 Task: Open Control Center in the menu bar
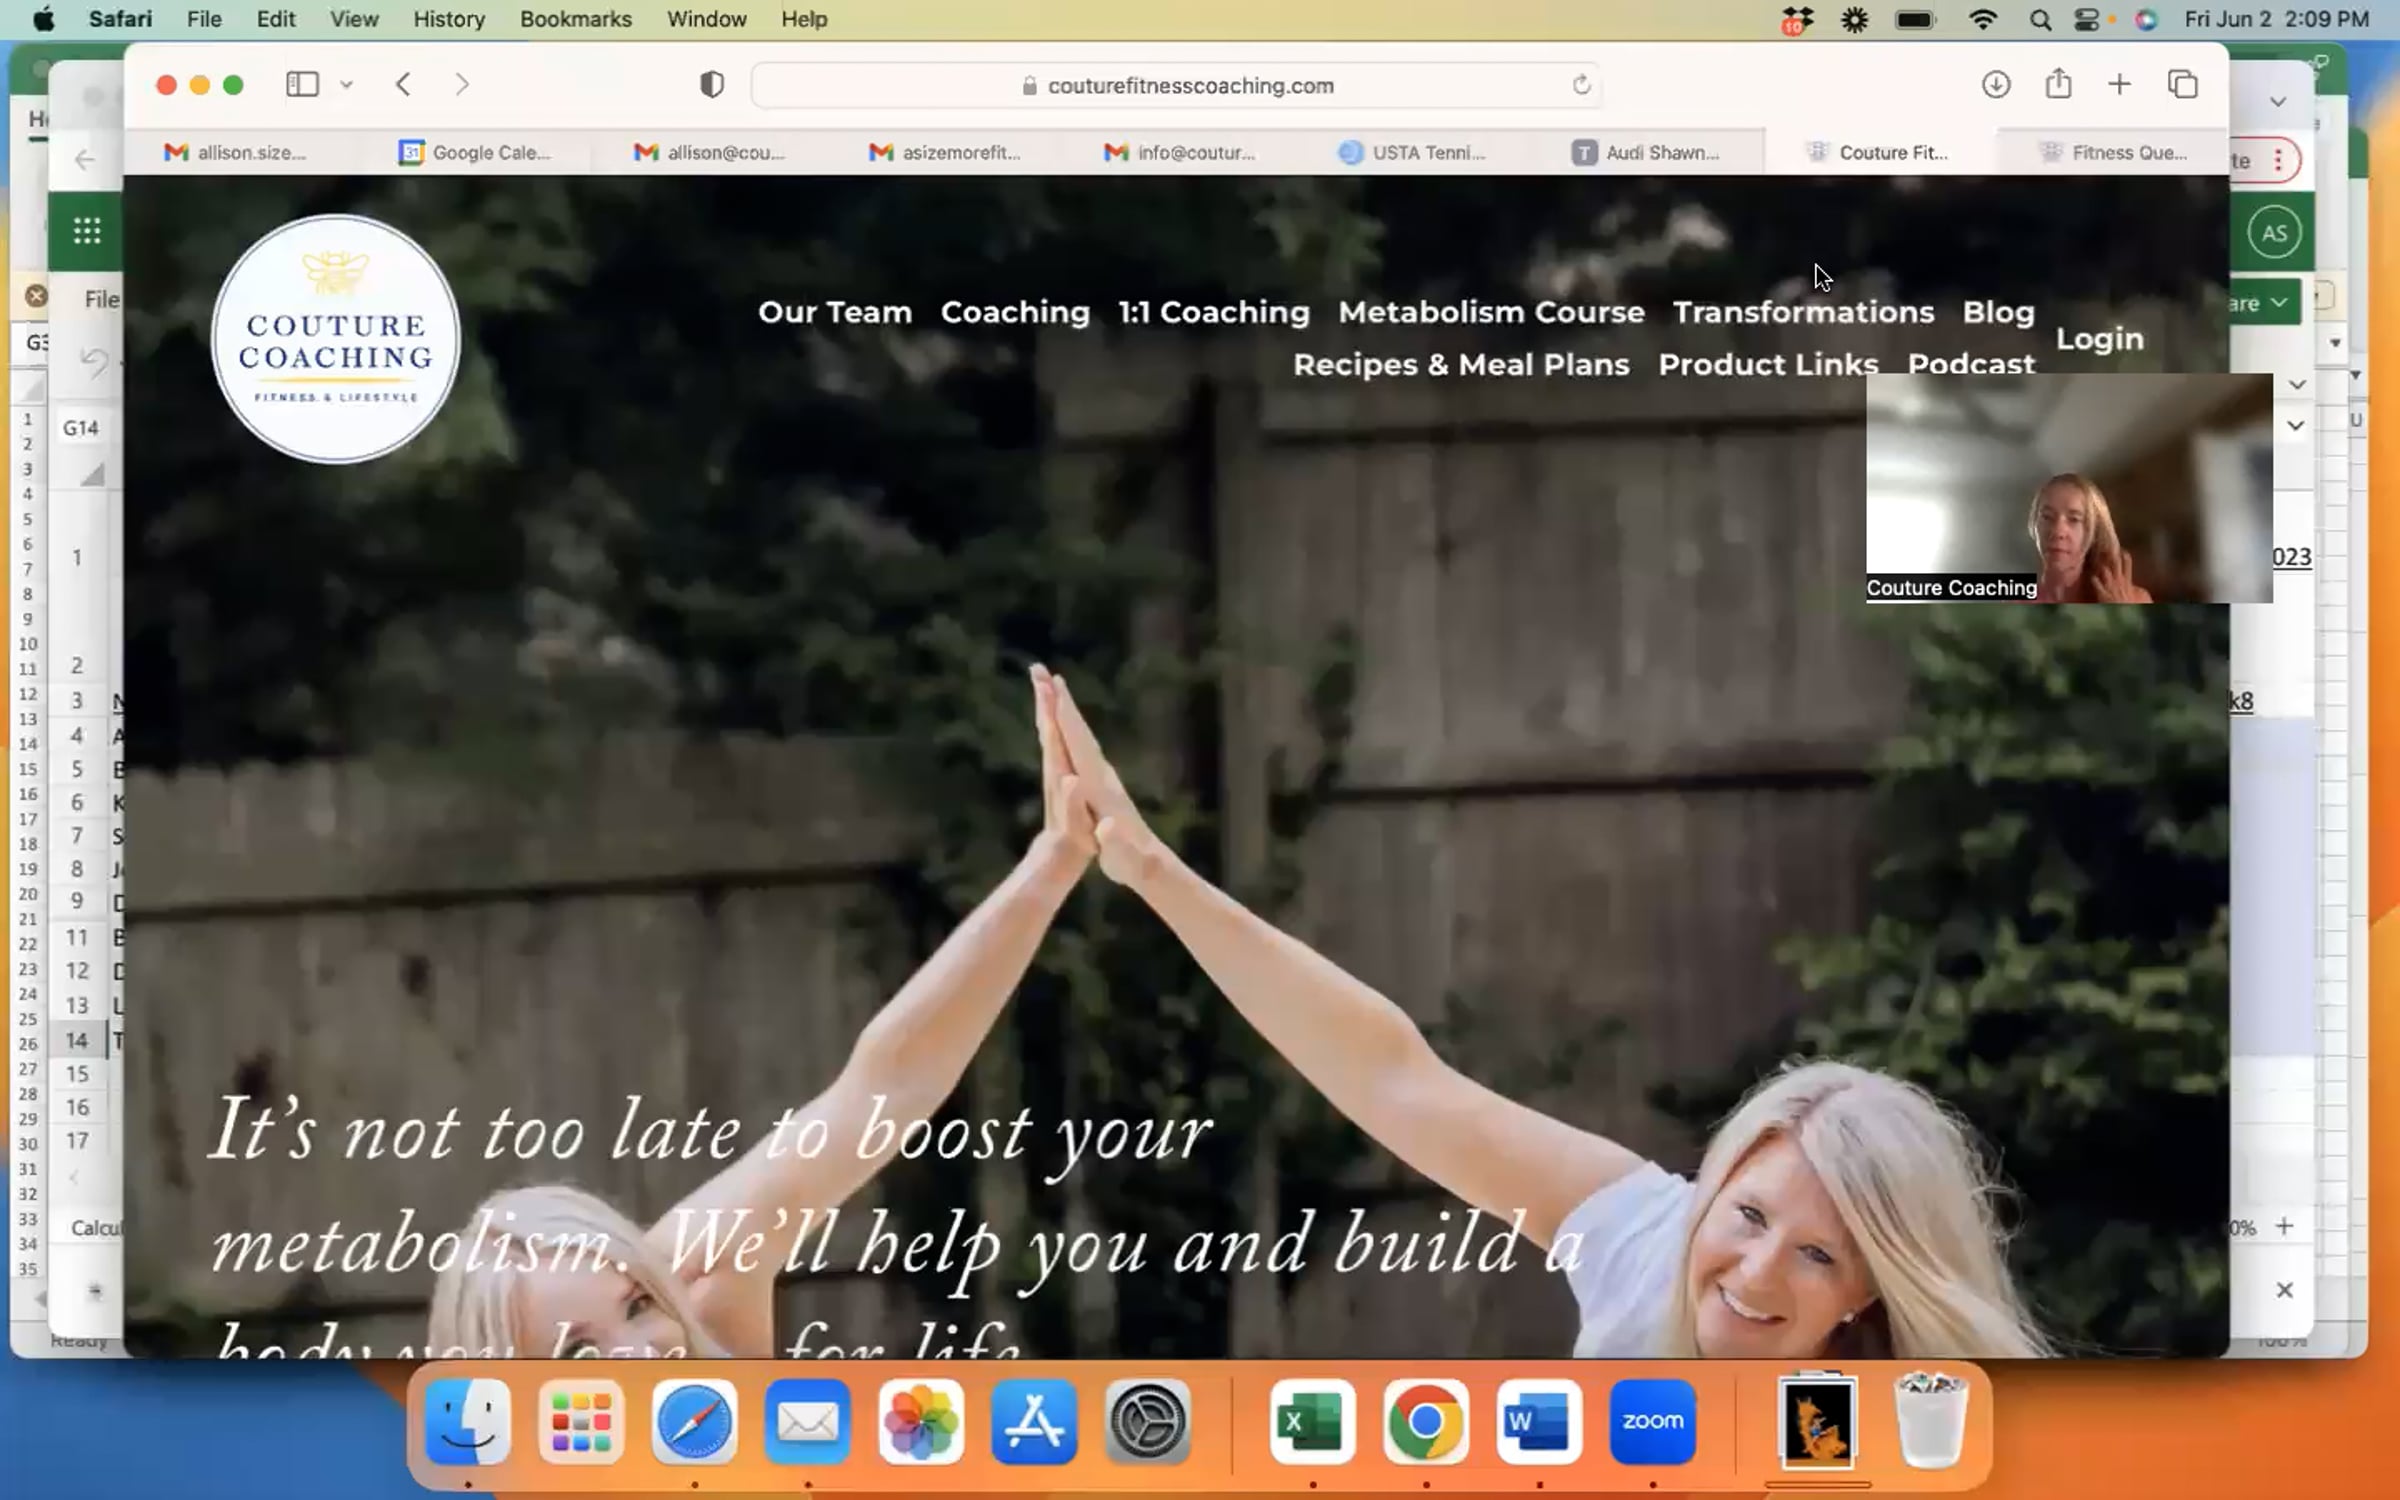click(x=2087, y=20)
